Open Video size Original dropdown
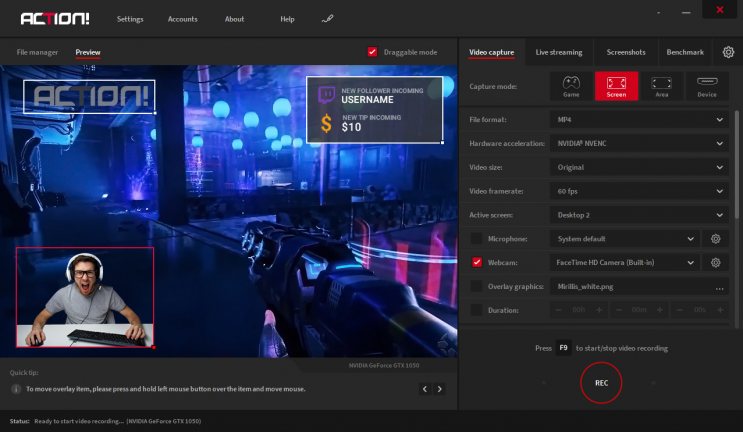The width and height of the screenshot is (743, 432). (x=639, y=167)
